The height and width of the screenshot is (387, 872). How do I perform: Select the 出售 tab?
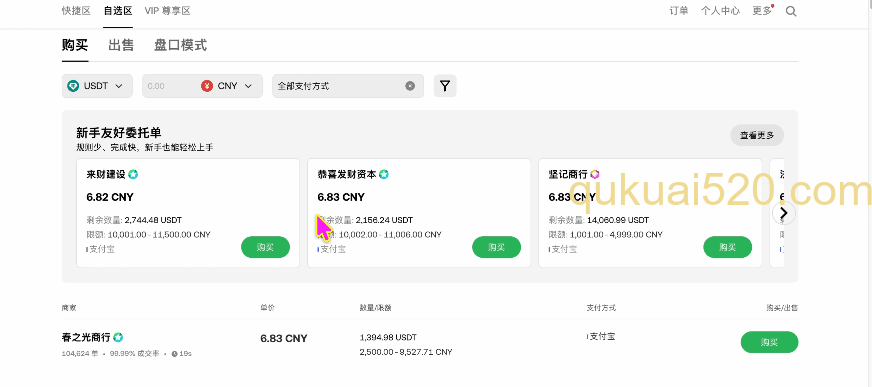pyautogui.click(x=121, y=45)
